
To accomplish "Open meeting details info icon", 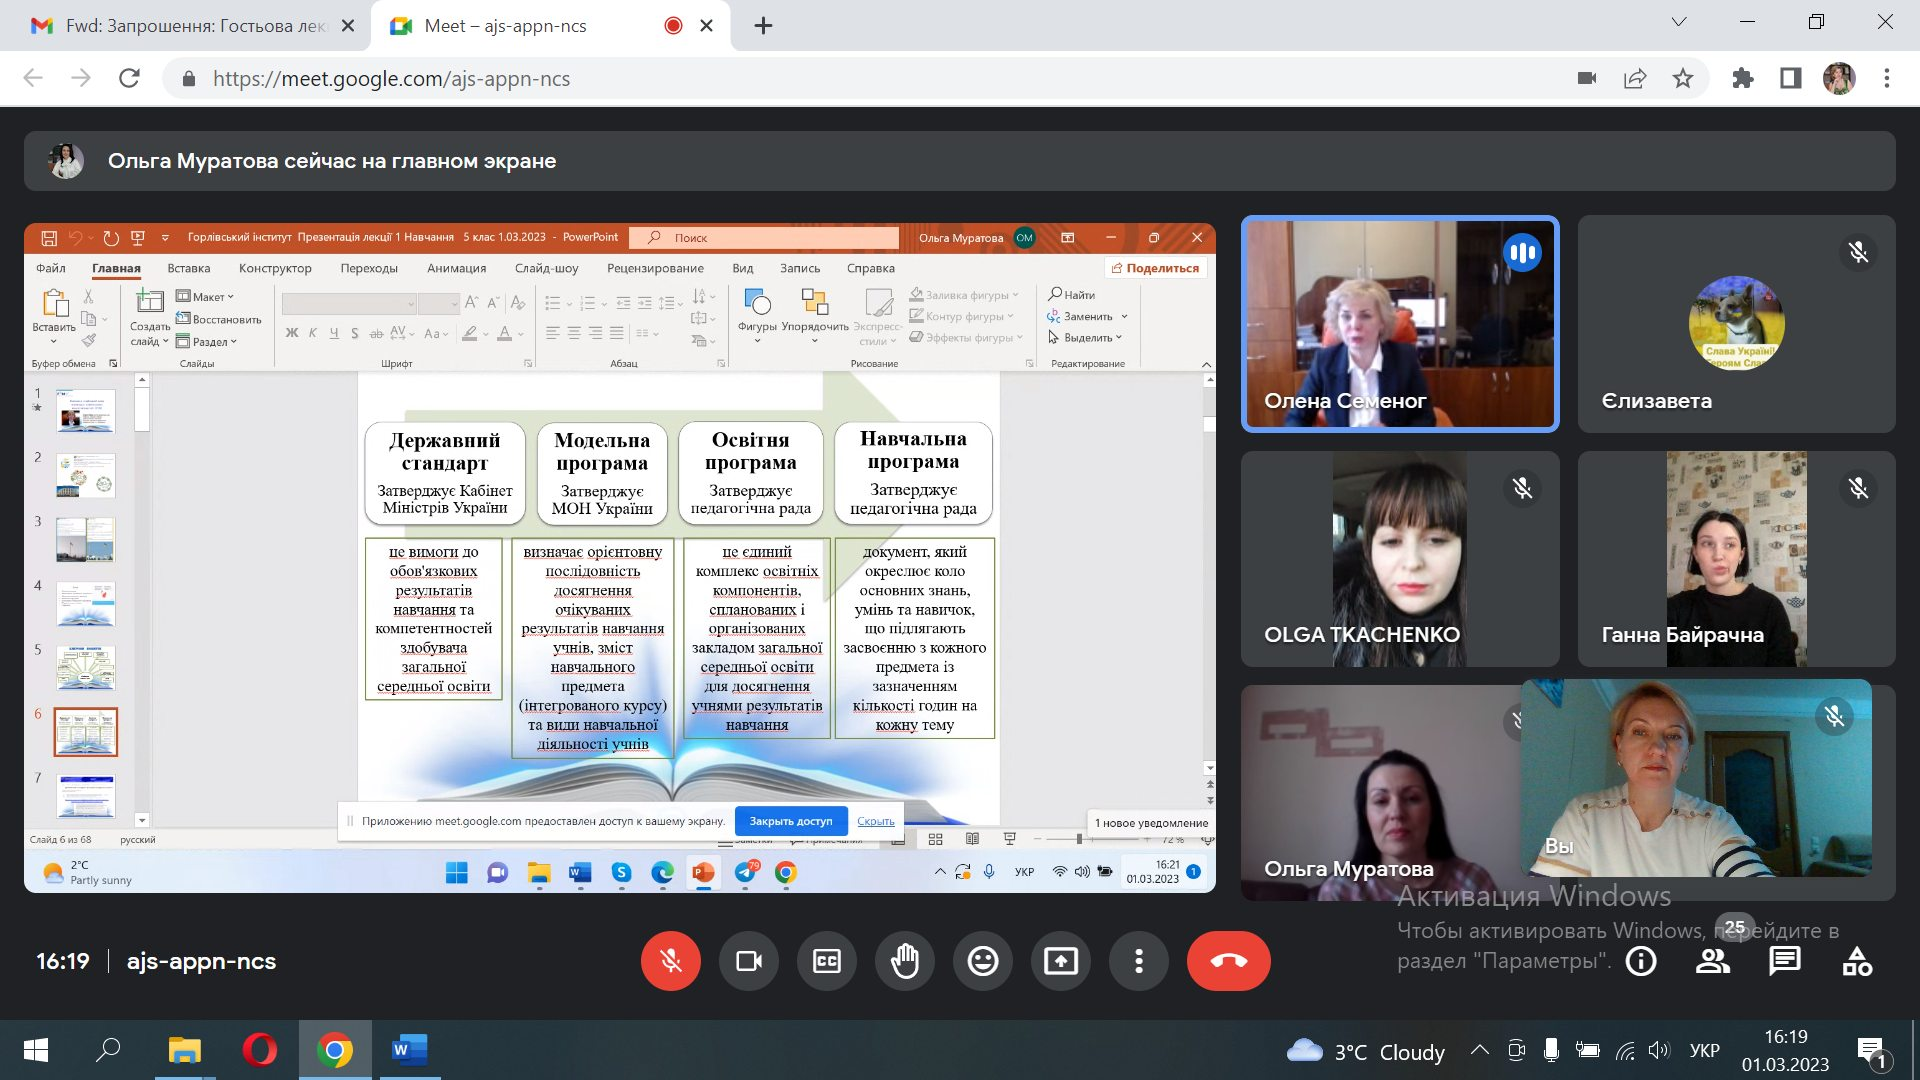I will pos(1641,961).
